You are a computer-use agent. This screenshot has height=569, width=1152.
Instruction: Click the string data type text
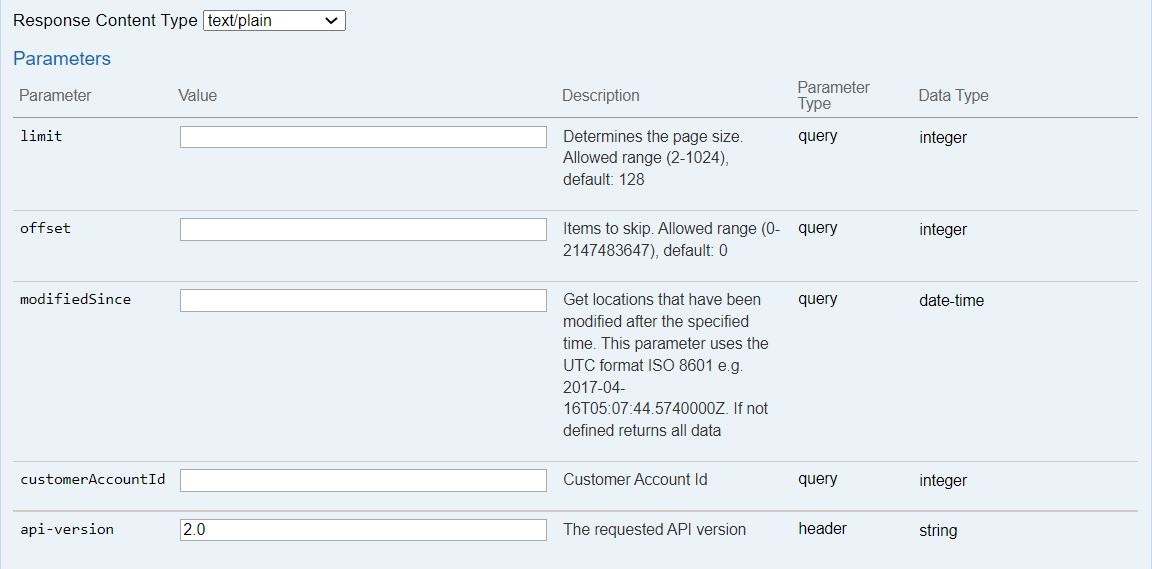coord(938,530)
